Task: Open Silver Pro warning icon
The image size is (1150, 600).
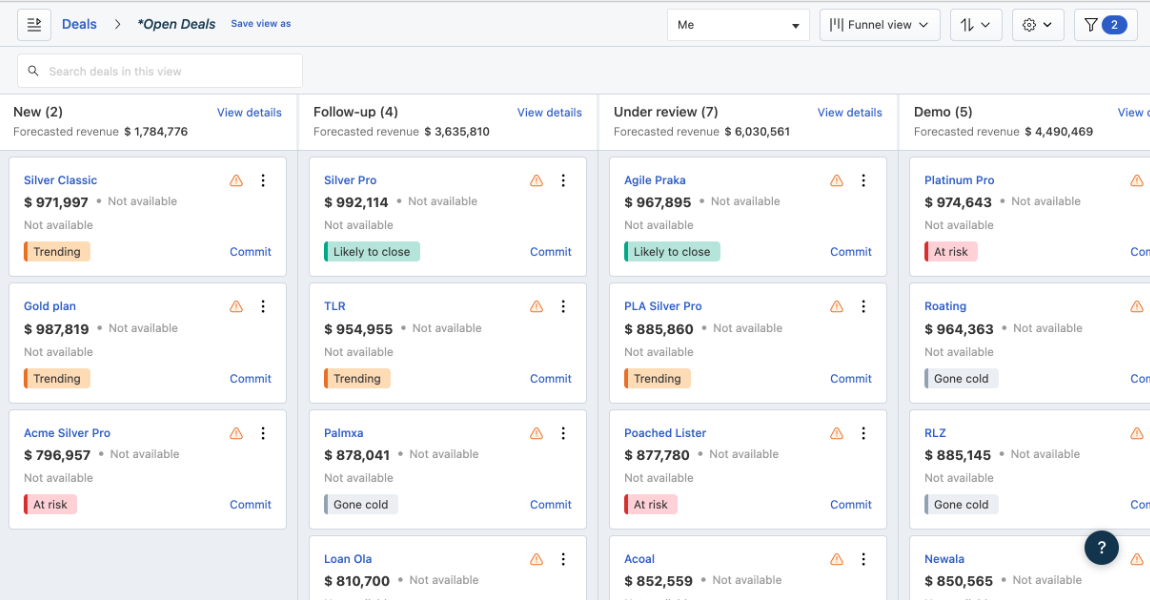Action: pyautogui.click(x=536, y=180)
